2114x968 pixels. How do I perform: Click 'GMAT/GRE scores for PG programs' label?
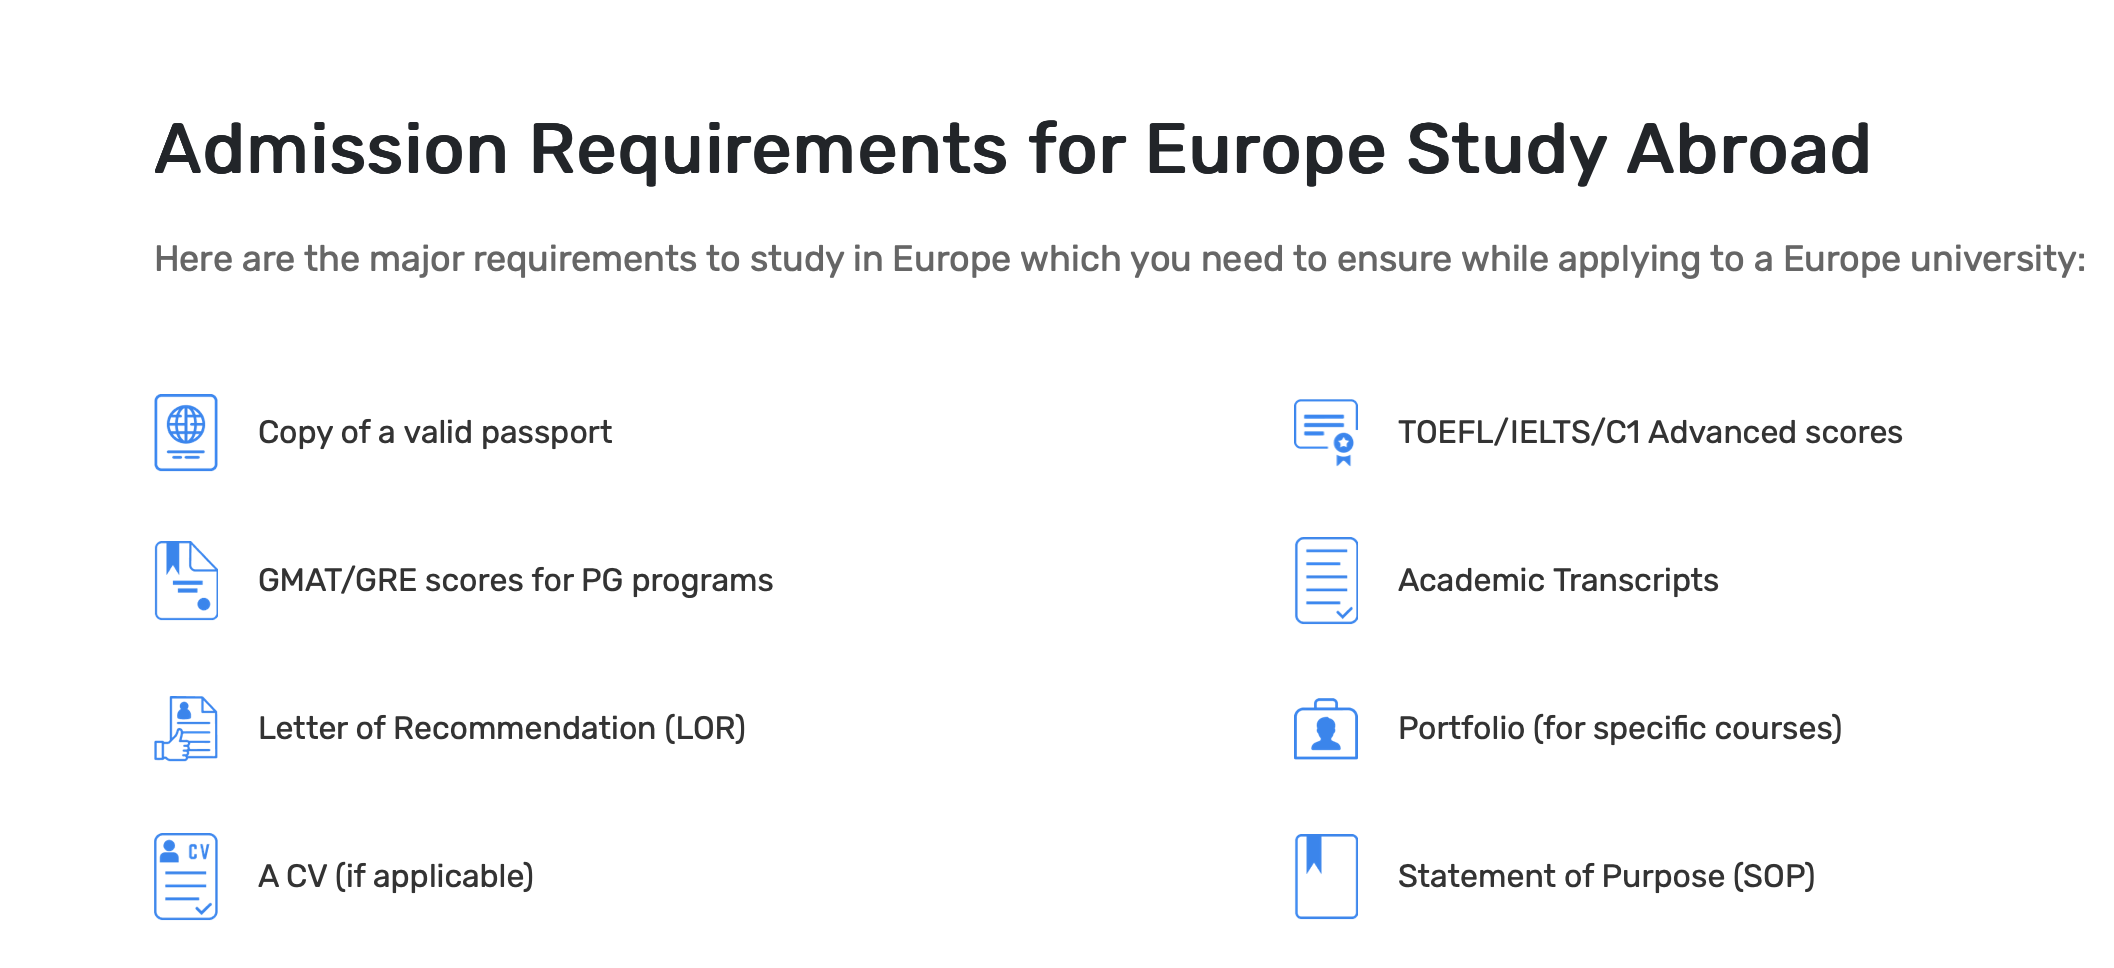[x=515, y=580]
